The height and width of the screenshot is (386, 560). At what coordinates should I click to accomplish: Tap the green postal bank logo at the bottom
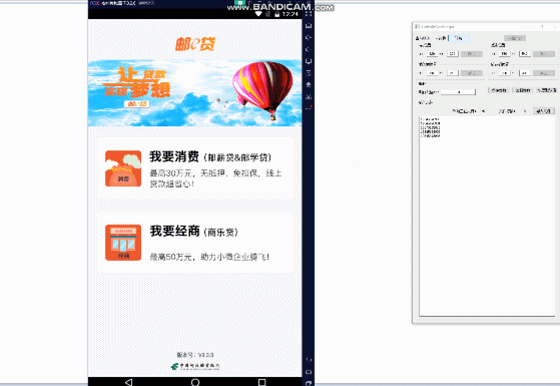(195, 366)
